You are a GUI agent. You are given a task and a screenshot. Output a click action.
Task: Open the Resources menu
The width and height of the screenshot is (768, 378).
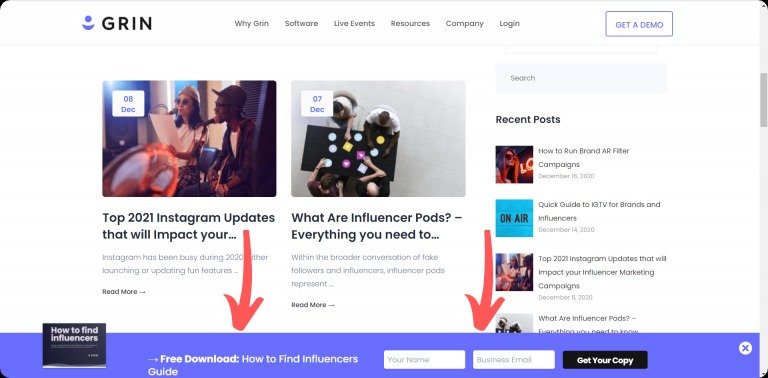point(410,24)
